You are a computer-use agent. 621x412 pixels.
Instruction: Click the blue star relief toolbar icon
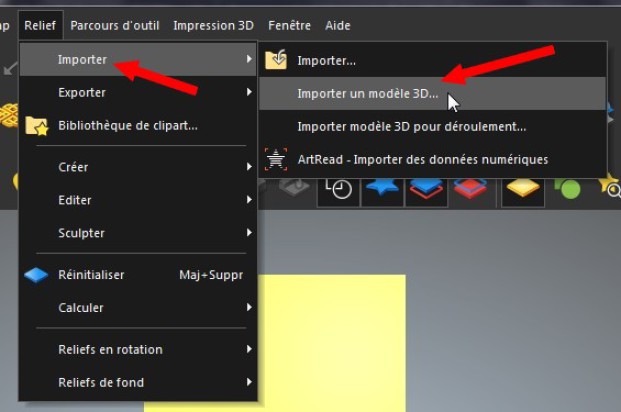pos(382,190)
